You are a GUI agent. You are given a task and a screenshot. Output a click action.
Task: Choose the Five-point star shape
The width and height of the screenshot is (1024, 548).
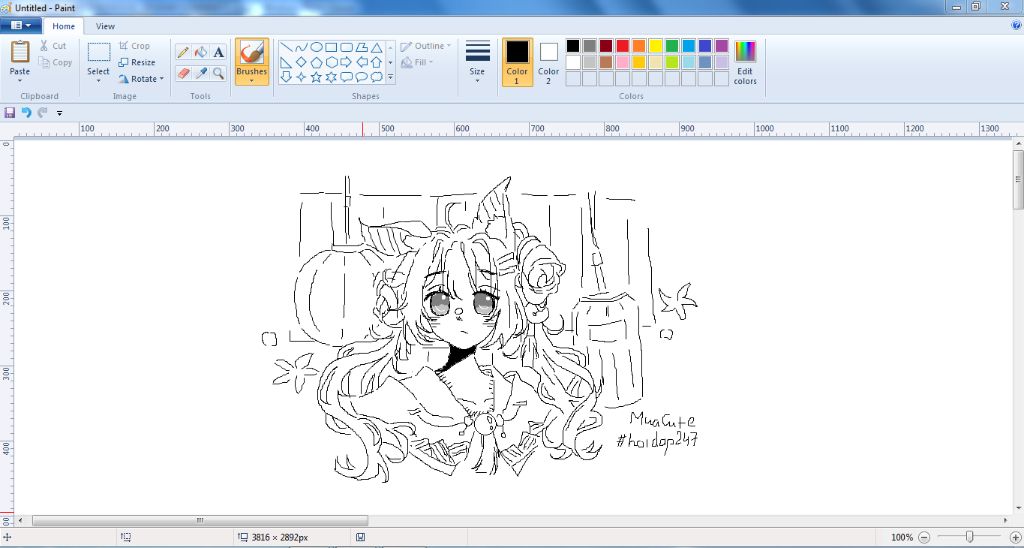click(316, 77)
